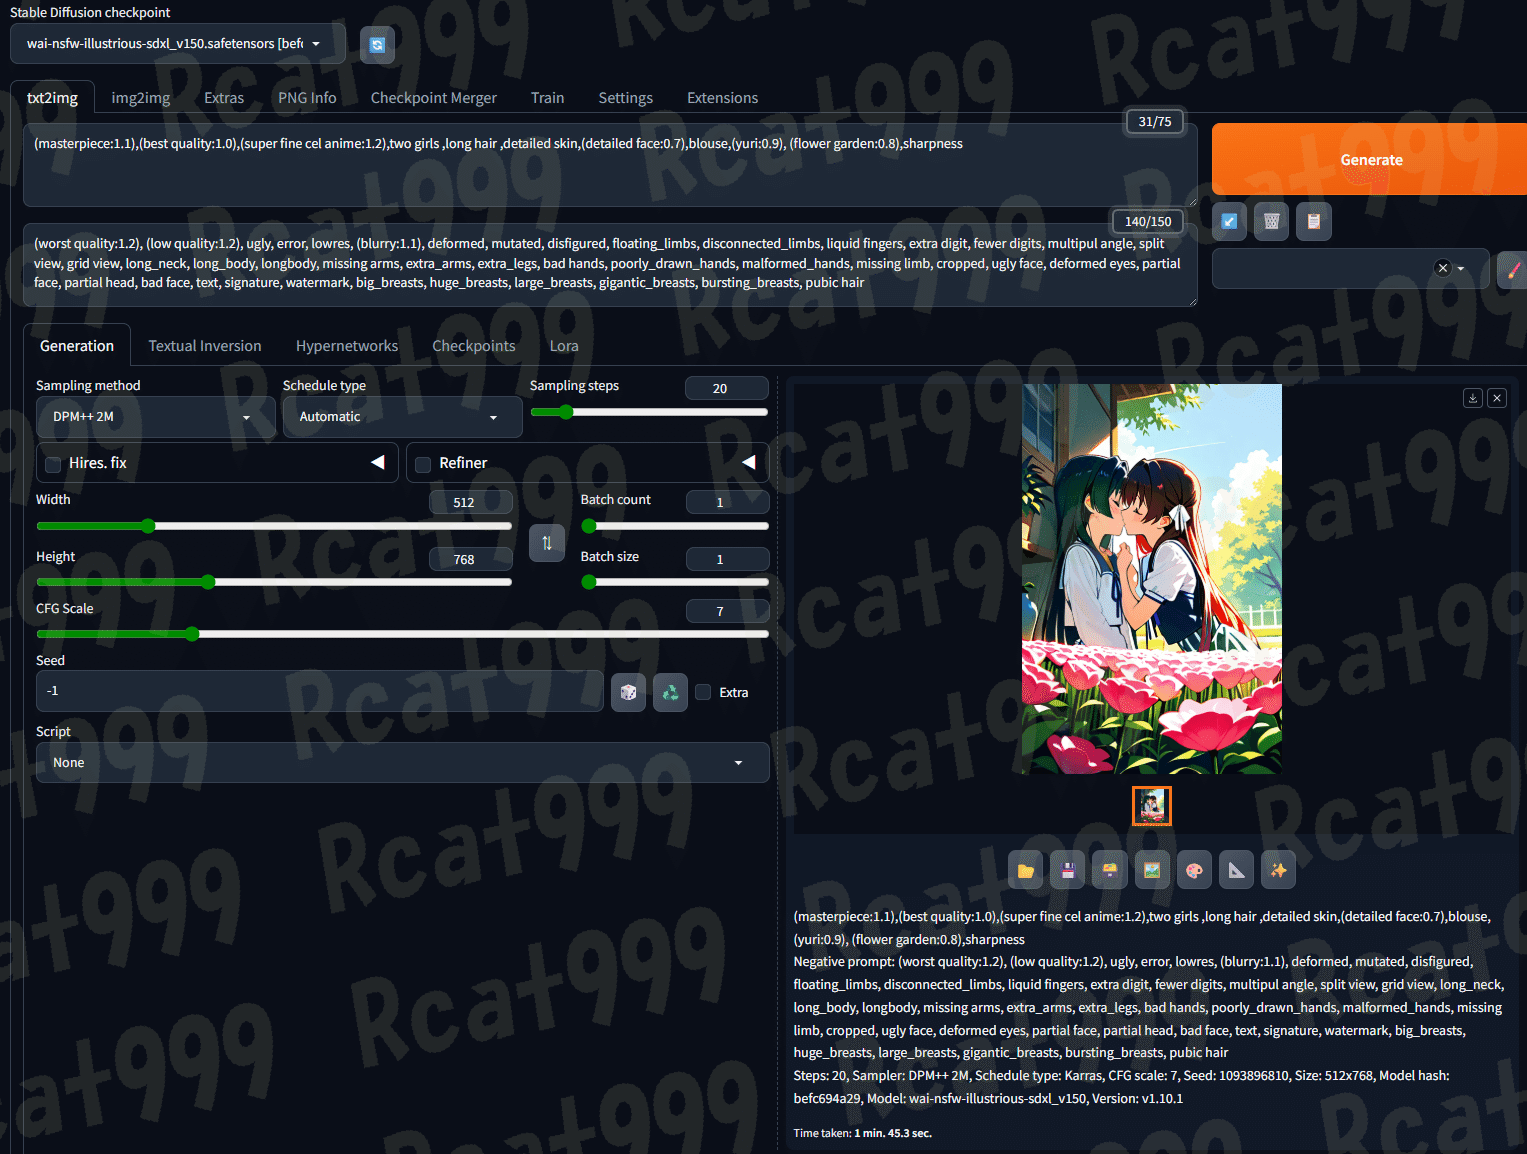
Task: Refresh the Stable Diffusion checkpoint list
Action: pyautogui.click(x=377, y=45)
